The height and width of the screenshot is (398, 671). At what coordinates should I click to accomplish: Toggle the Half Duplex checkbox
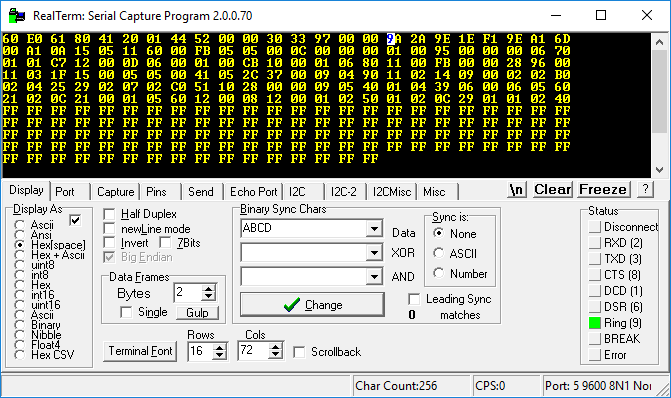click(x=110, y=214)
